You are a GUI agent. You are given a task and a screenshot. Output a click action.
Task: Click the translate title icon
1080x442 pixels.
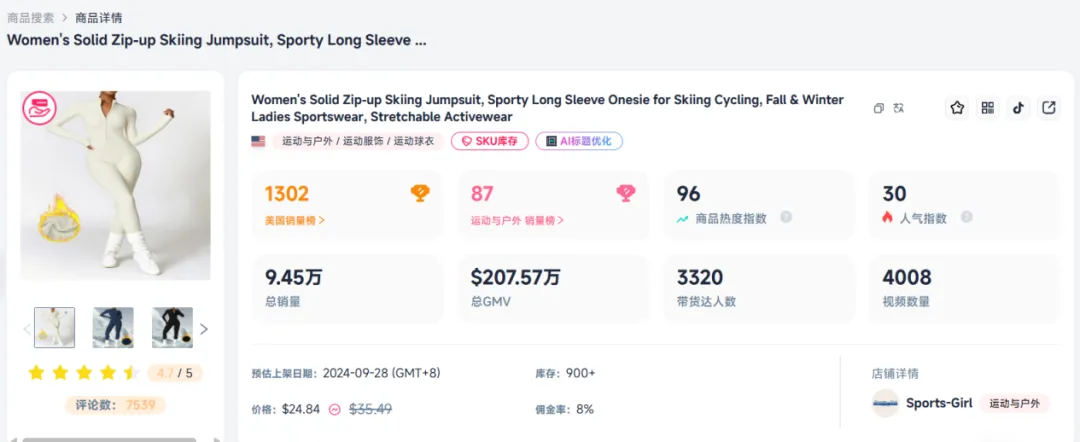pyautogui.click(x=899, y=108)
